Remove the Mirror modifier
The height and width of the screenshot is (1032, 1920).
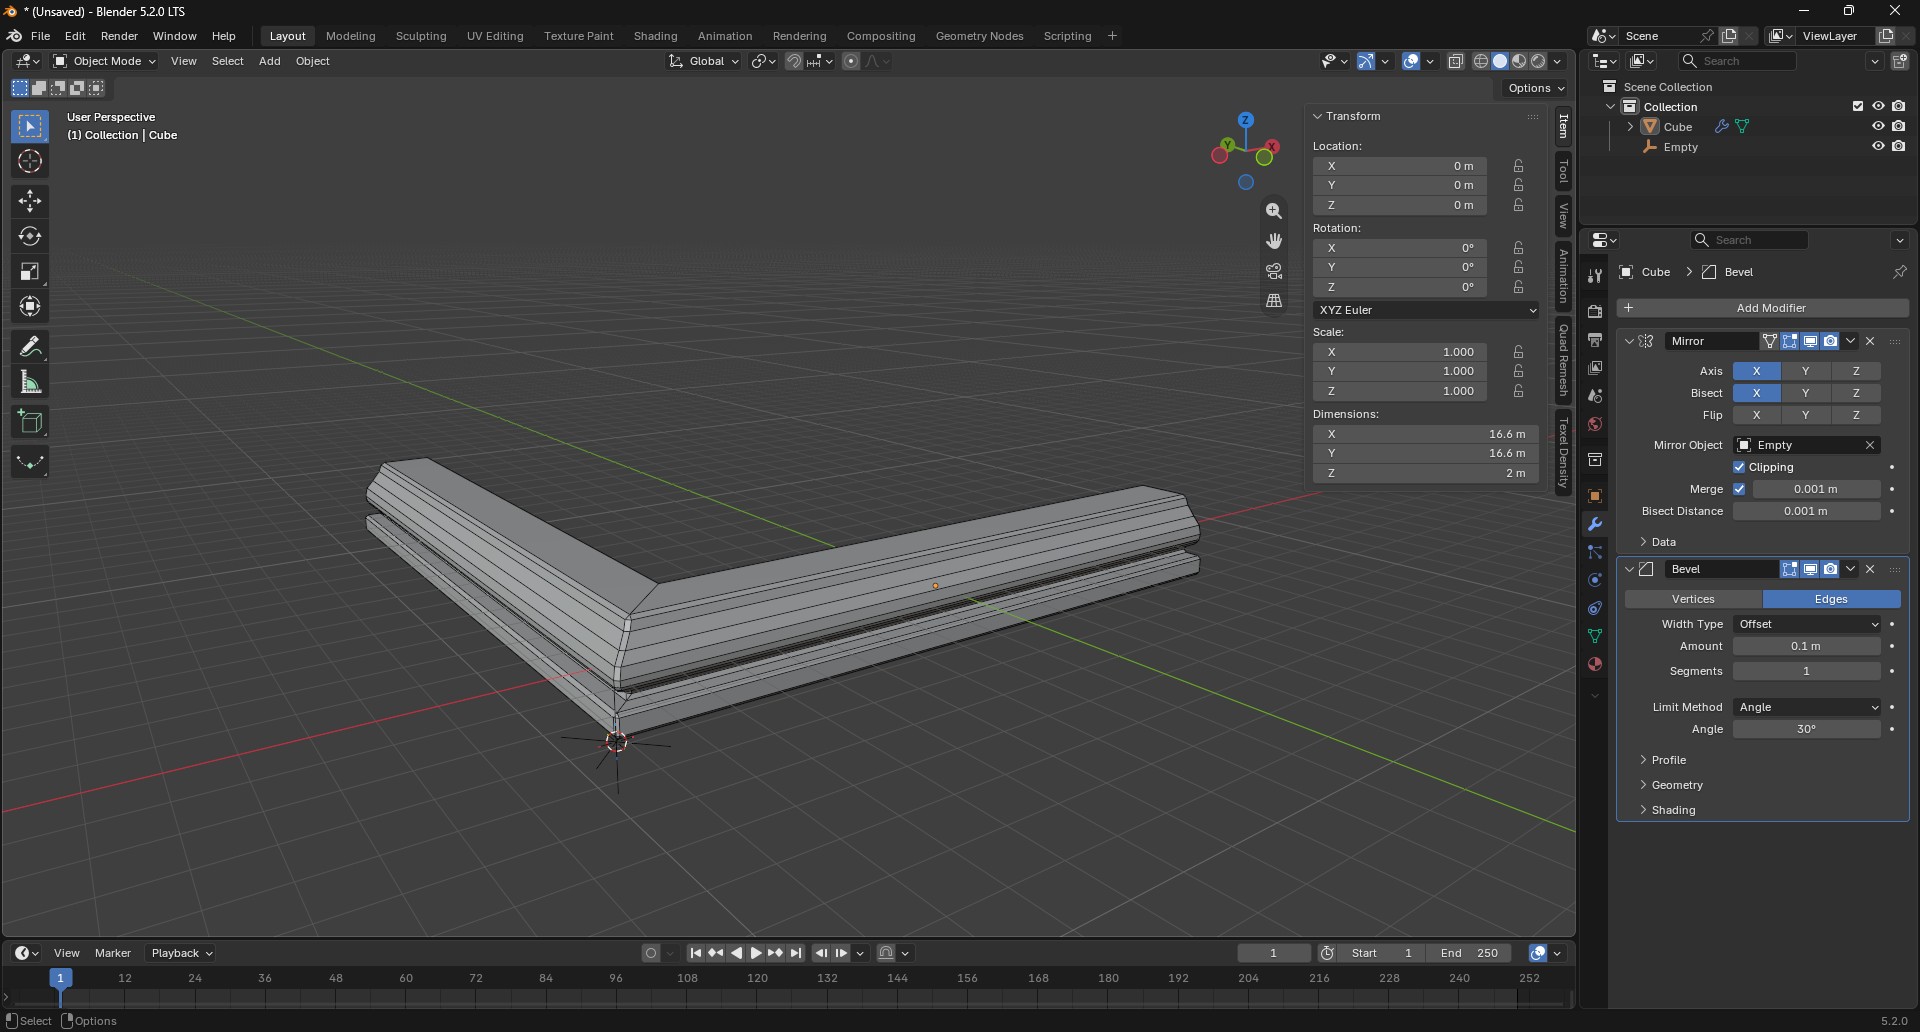click(1871, 341)
